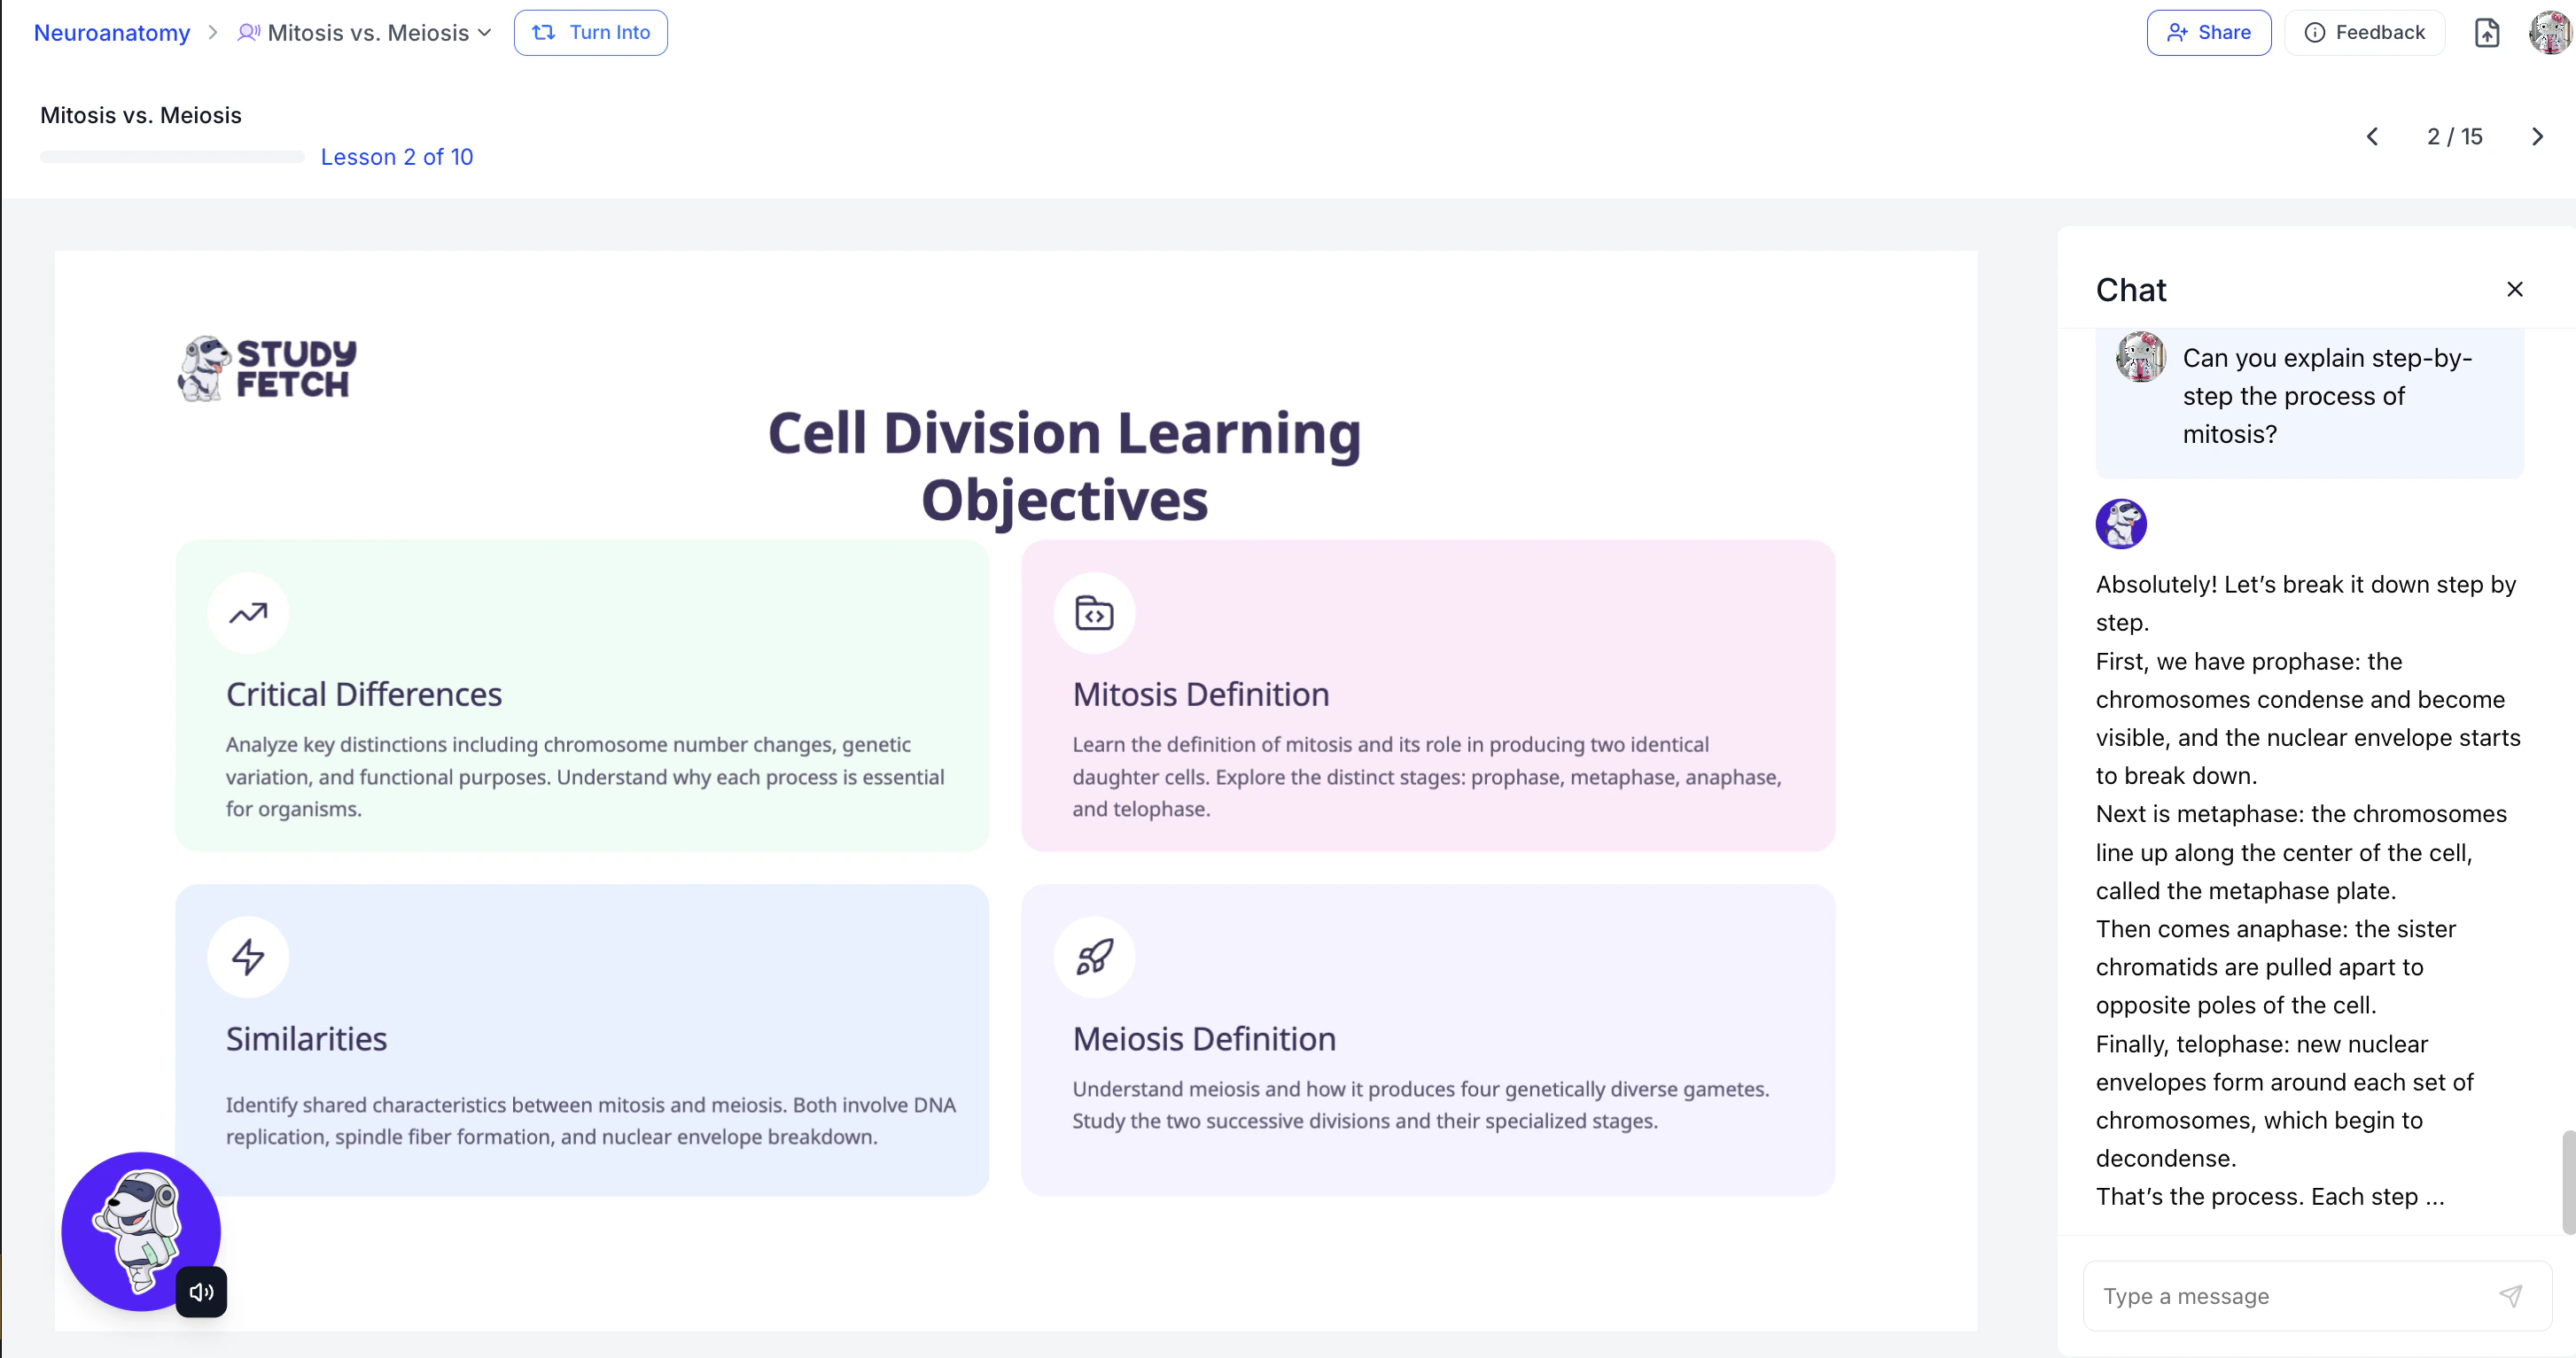Click the lesson progress bar

(x=172, y=157)
